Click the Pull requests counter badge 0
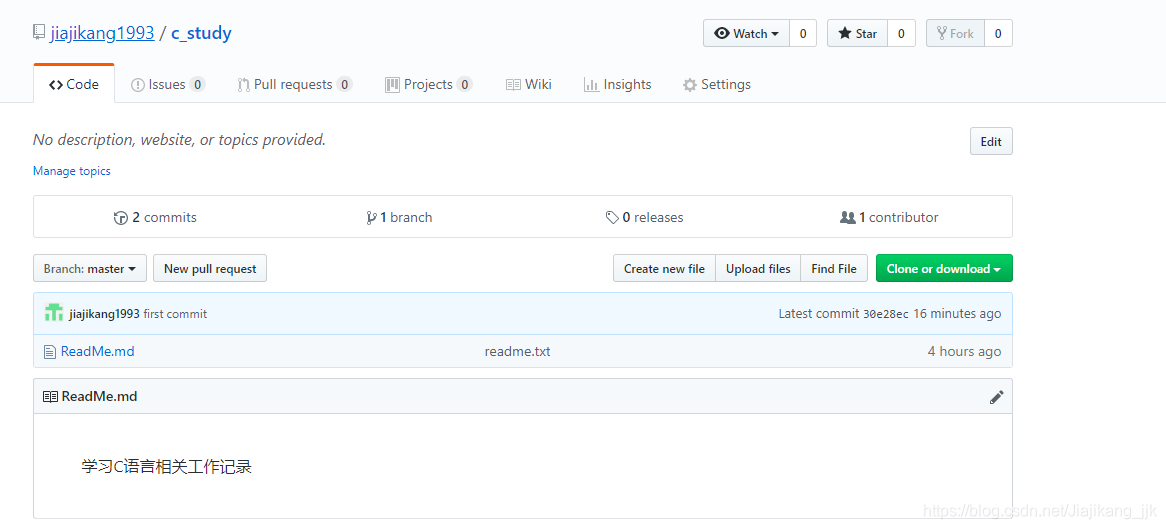 click(344, 85)
